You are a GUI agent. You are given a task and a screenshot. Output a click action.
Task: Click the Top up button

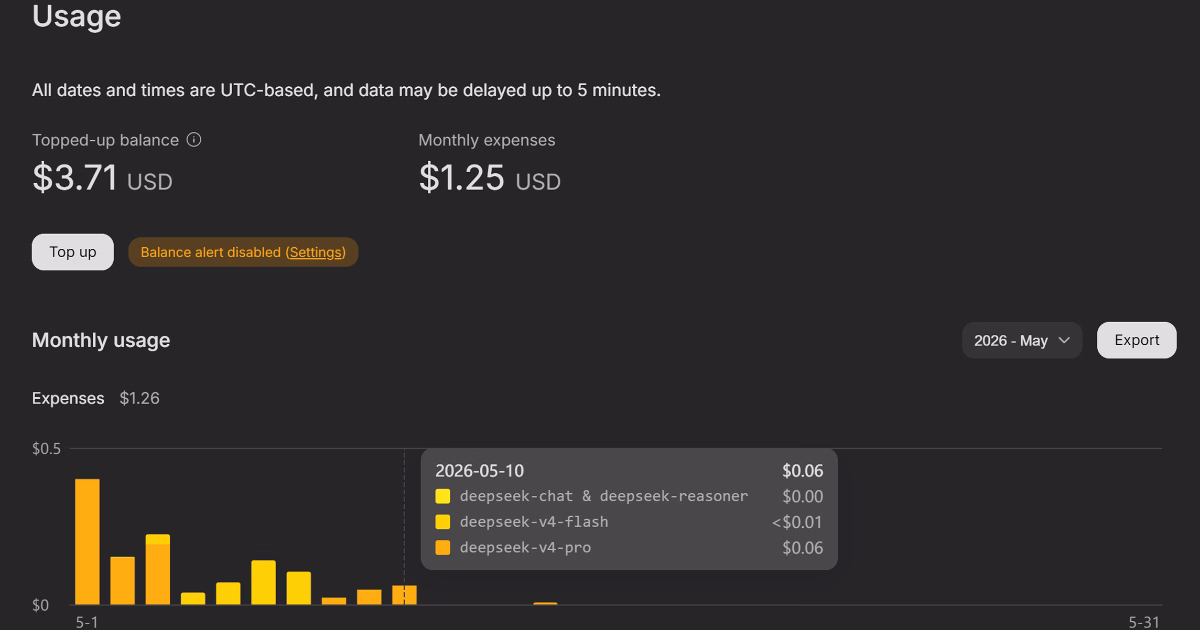73,252
